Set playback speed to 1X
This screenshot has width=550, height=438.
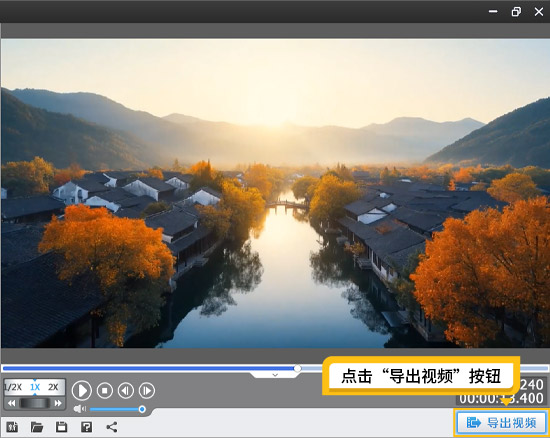[x=35, y=387]
